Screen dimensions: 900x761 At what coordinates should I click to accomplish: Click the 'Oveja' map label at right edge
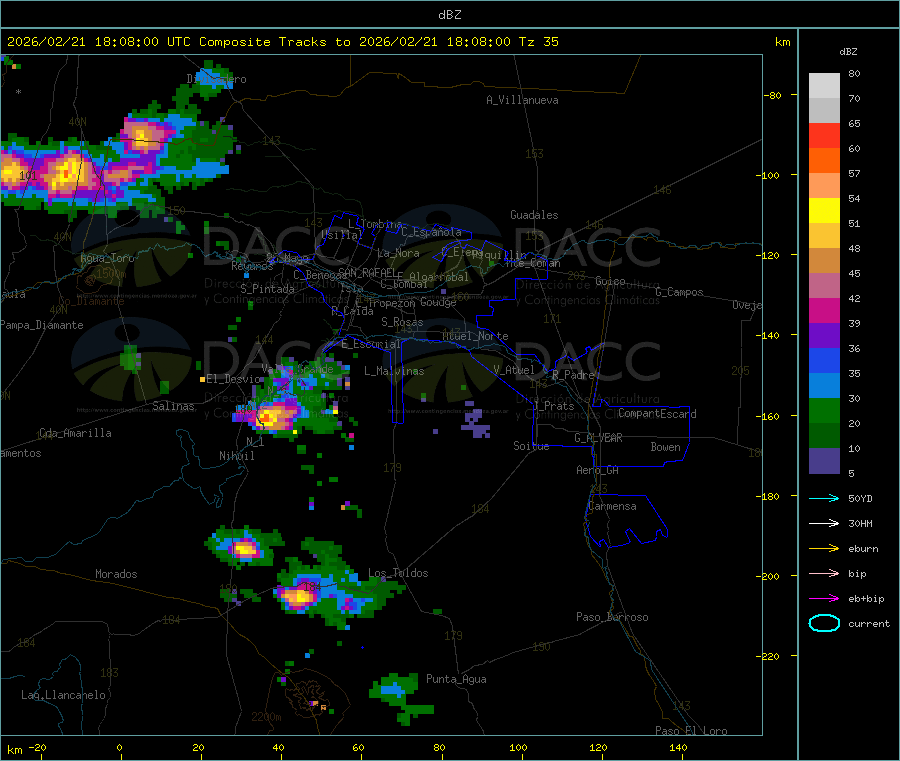pyautogui.click(x=747, y=305)
